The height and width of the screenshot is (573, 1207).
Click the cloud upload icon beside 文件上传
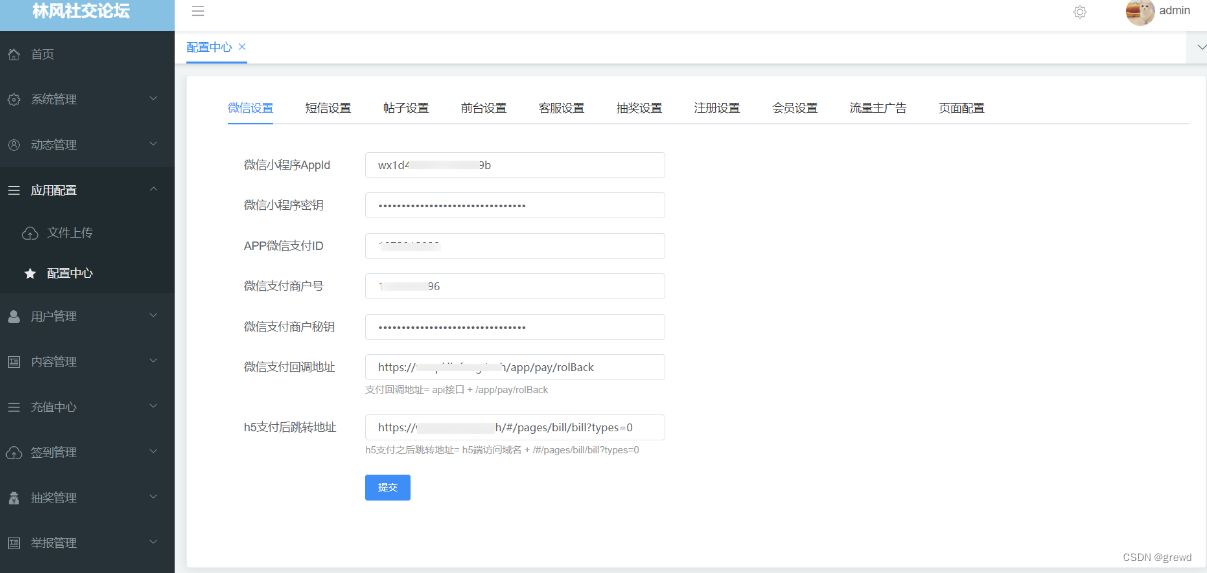(30, 233)
